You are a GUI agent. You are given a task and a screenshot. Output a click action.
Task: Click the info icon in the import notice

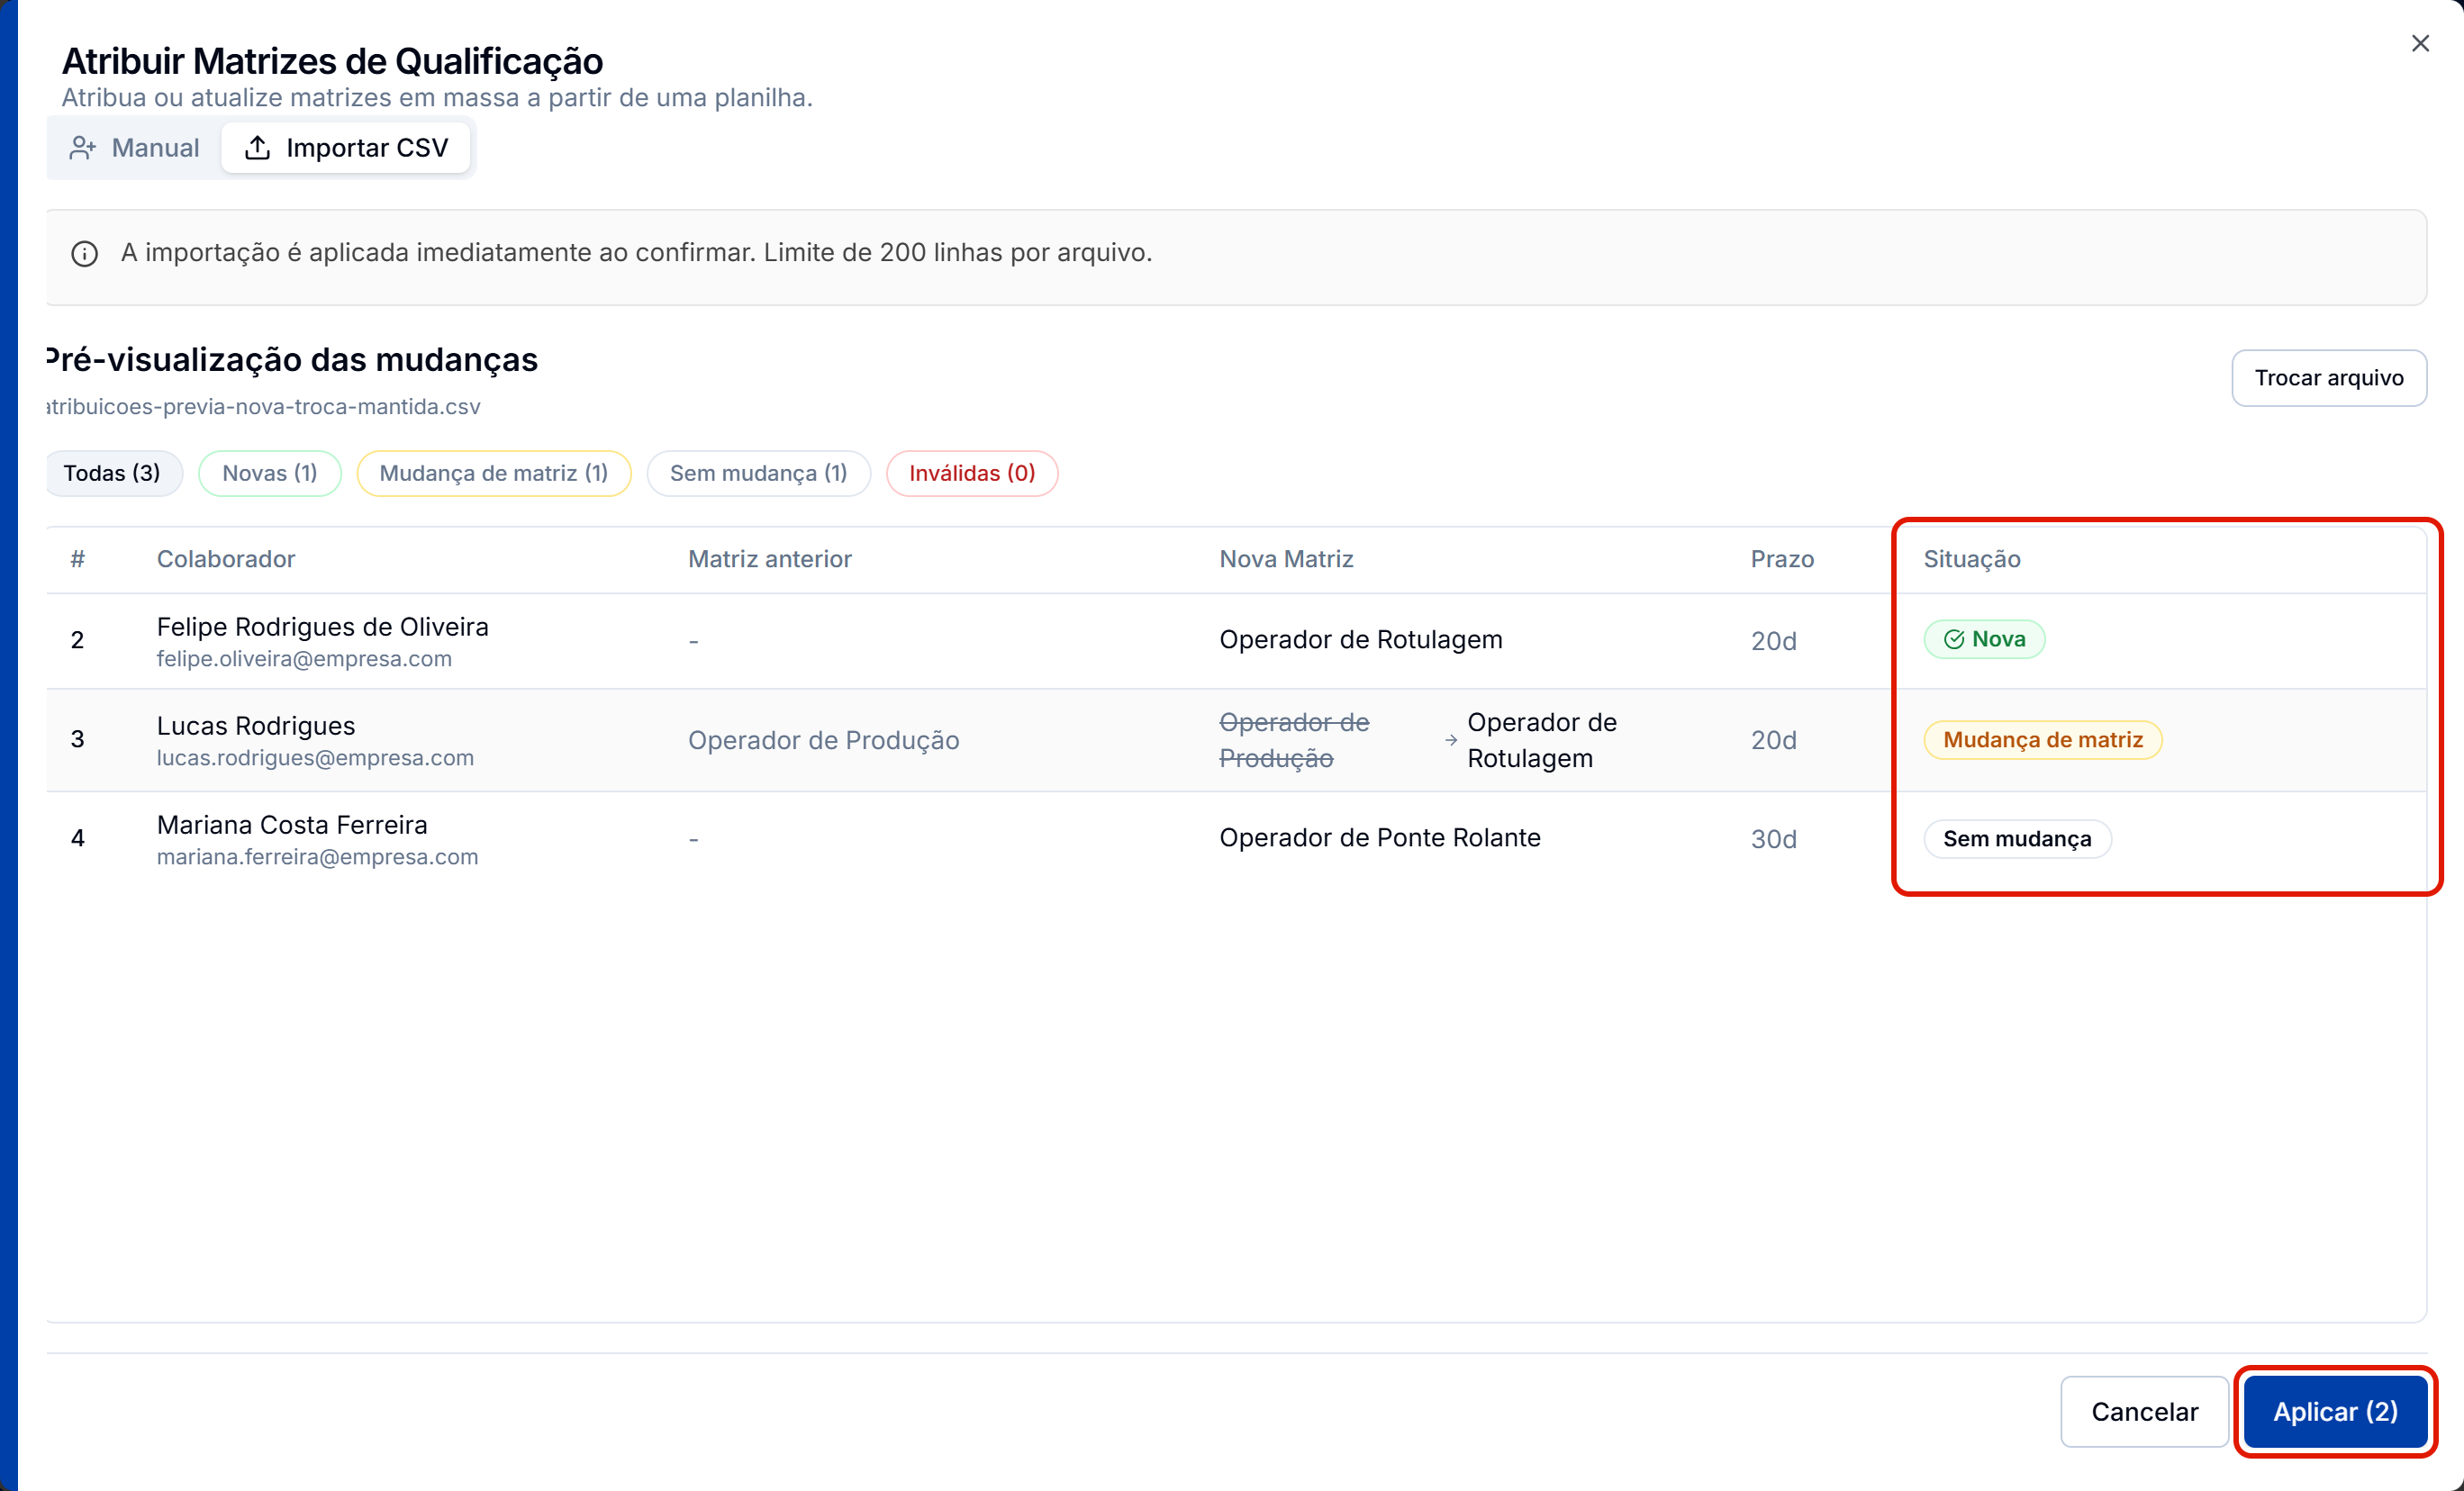(x=85, y=254)
